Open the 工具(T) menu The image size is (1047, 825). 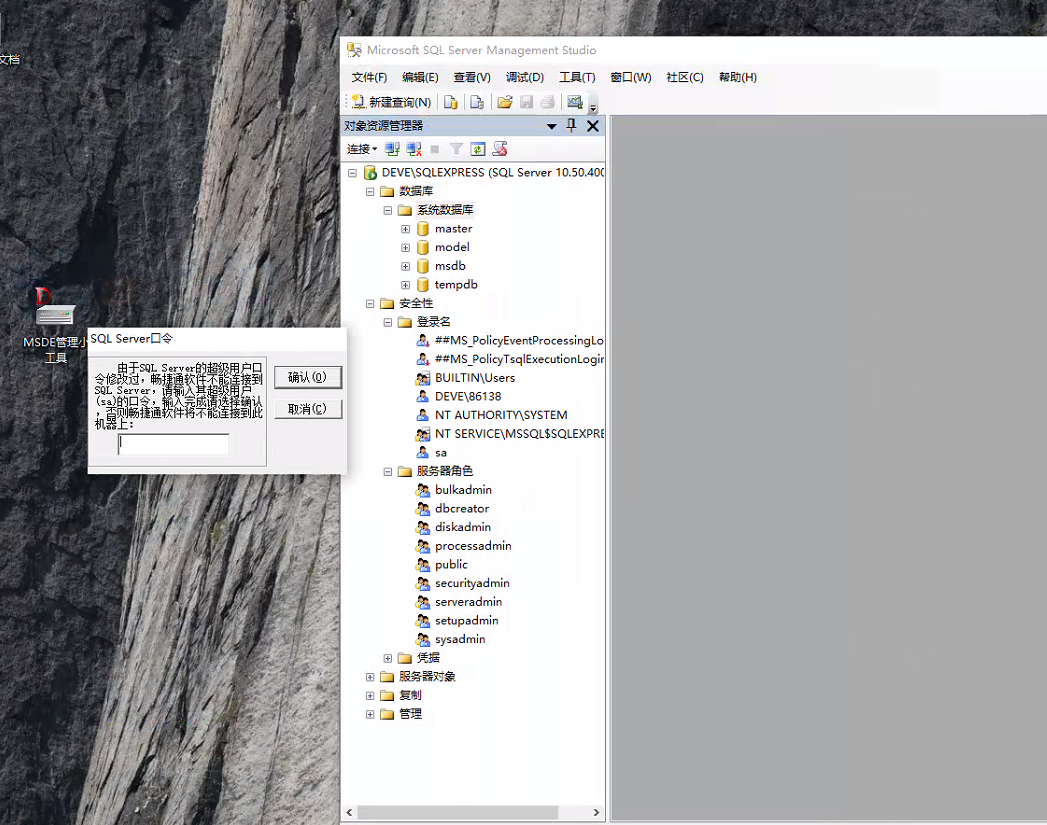tap(577, 77)
